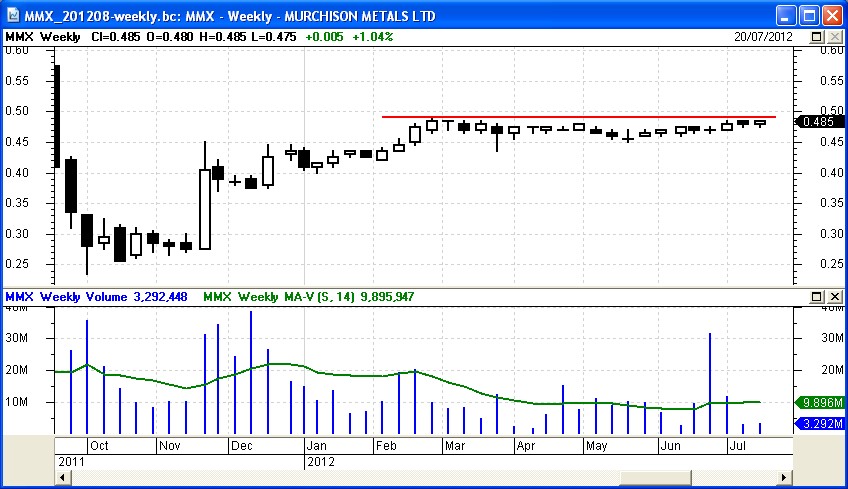Close the weekly volume pane

(x=835, y=296)
